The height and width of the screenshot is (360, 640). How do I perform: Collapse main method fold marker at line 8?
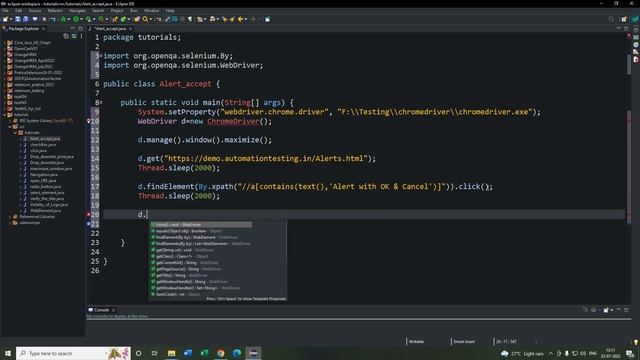pos(101,102)
